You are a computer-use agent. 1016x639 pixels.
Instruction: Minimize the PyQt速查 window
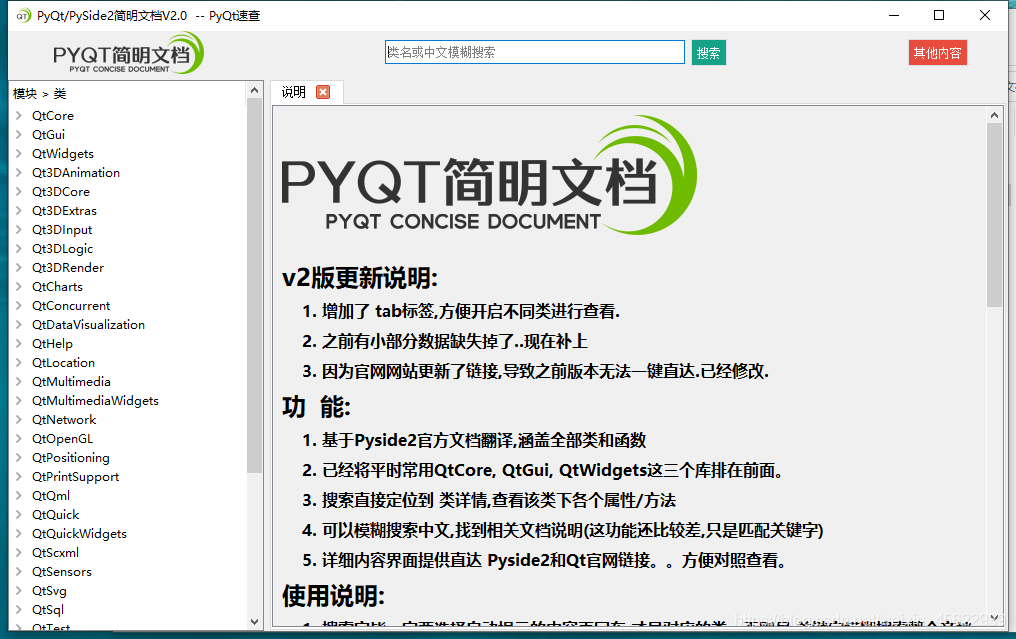[x=894, y=16]
